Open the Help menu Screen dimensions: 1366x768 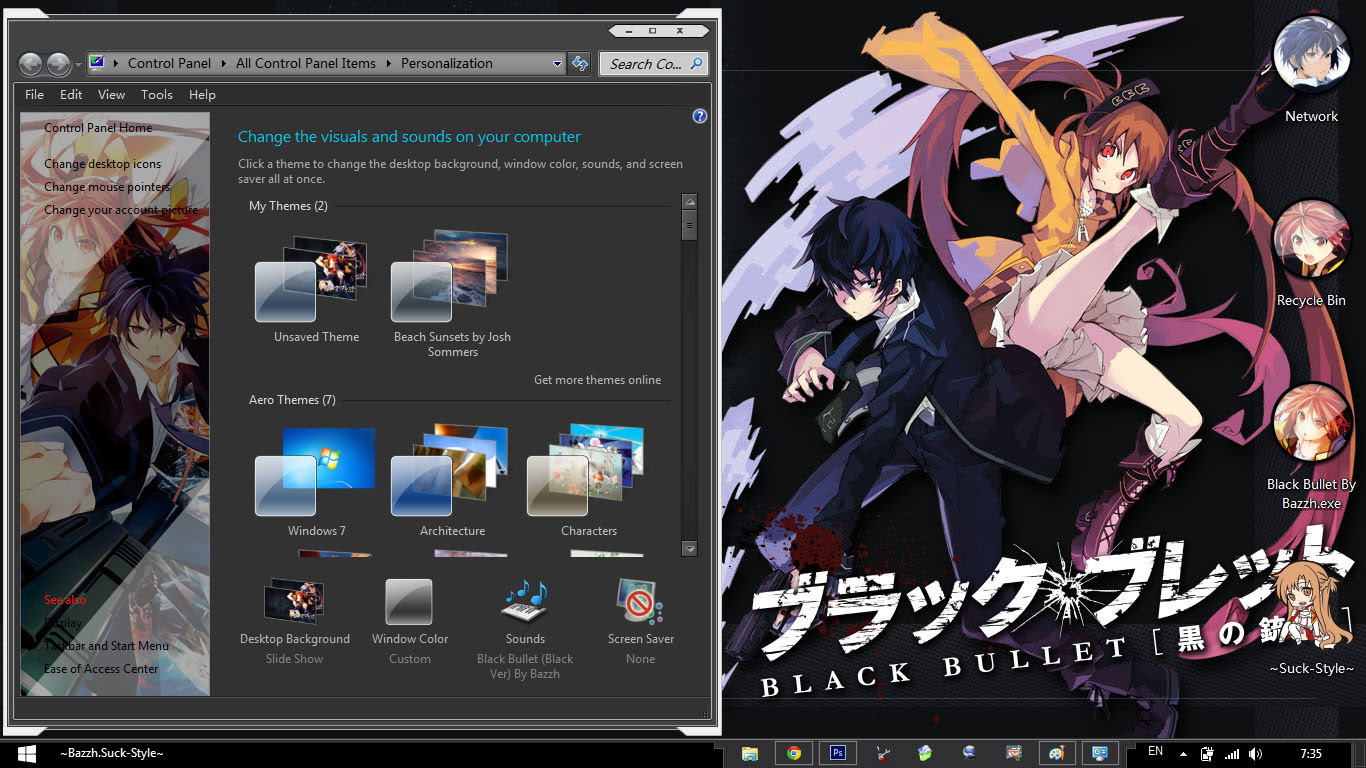[202, 94]
